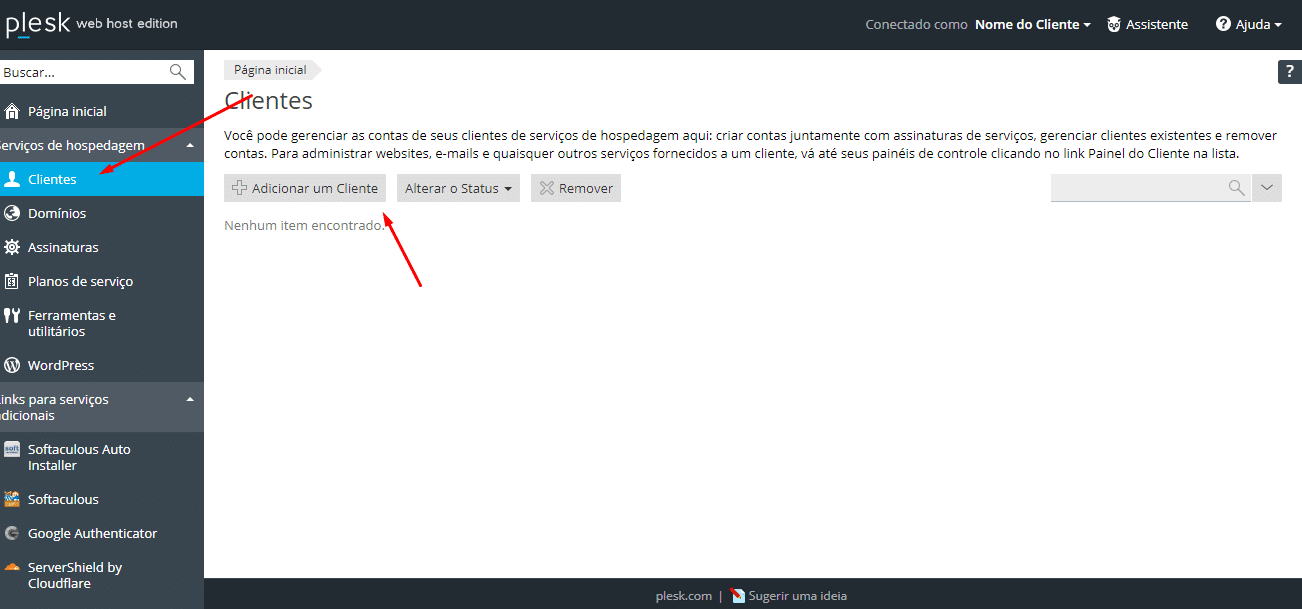This screenshot has width=1302, height=609.
Task: Click the home icon beside Página inicial
Action: click(12, 111)
